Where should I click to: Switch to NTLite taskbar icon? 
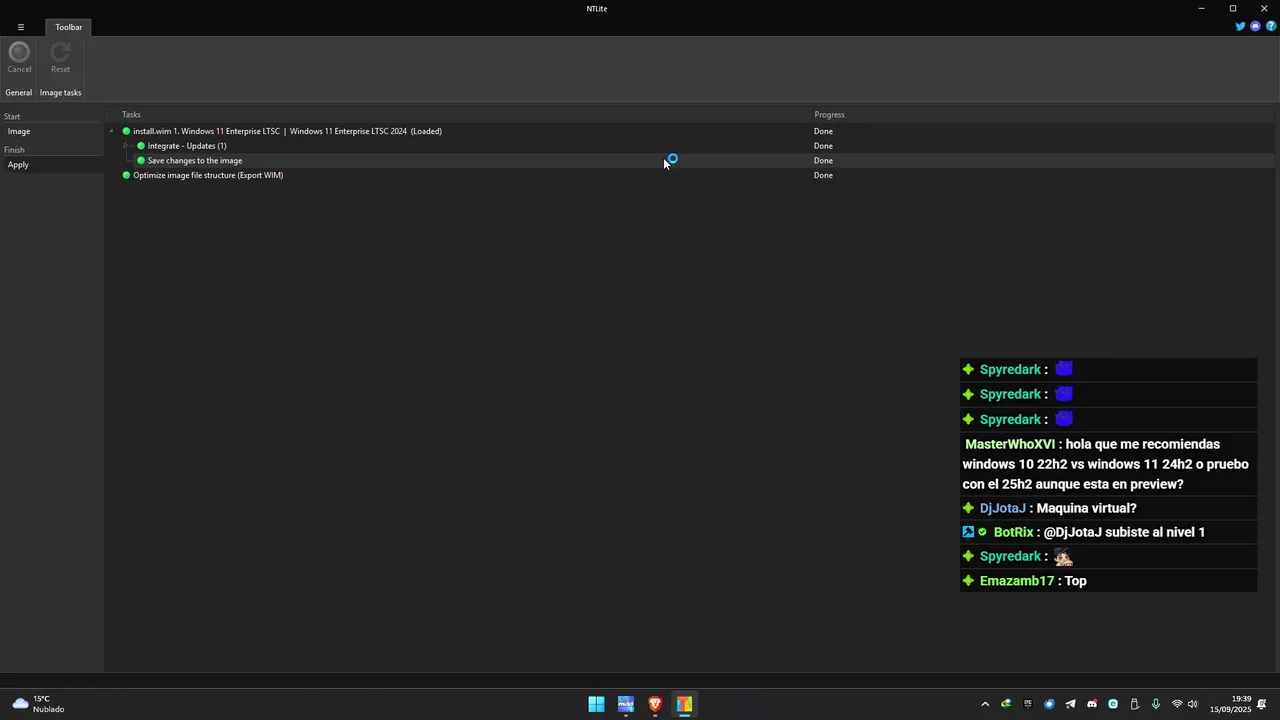pyautogui.click(x=684, y=704)
